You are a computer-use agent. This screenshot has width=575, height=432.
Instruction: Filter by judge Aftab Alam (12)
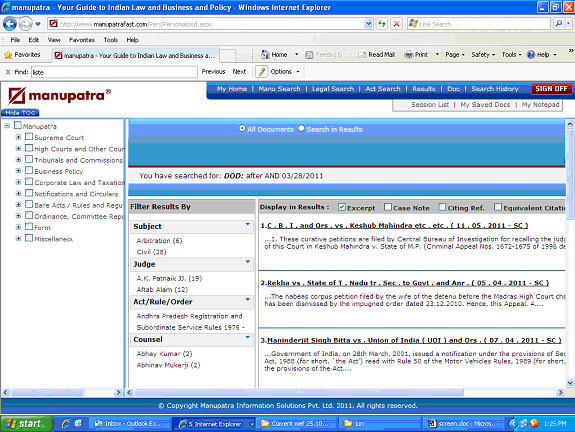162,289
